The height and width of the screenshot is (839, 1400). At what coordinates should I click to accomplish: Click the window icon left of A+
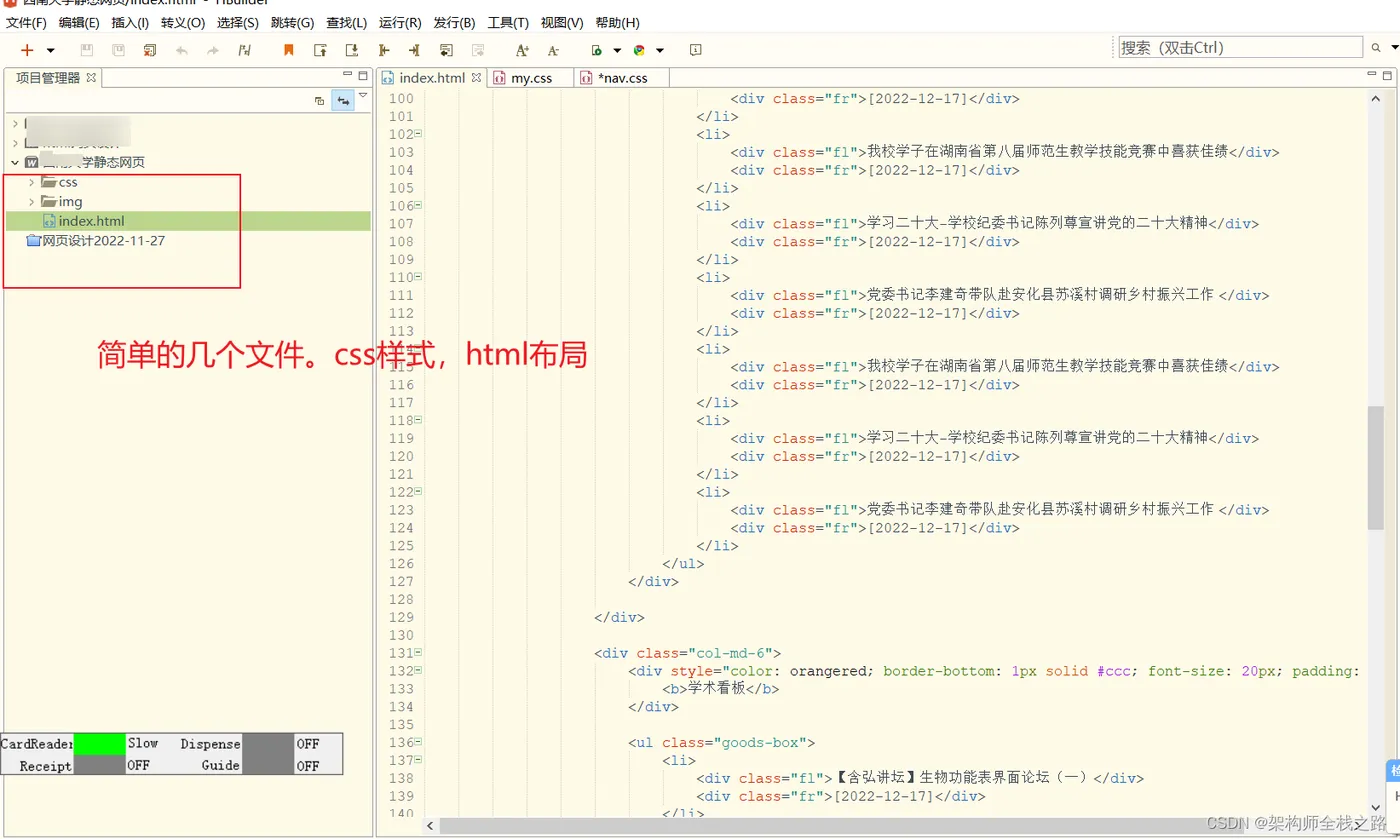pyautogui.click(x=446, y=50)
